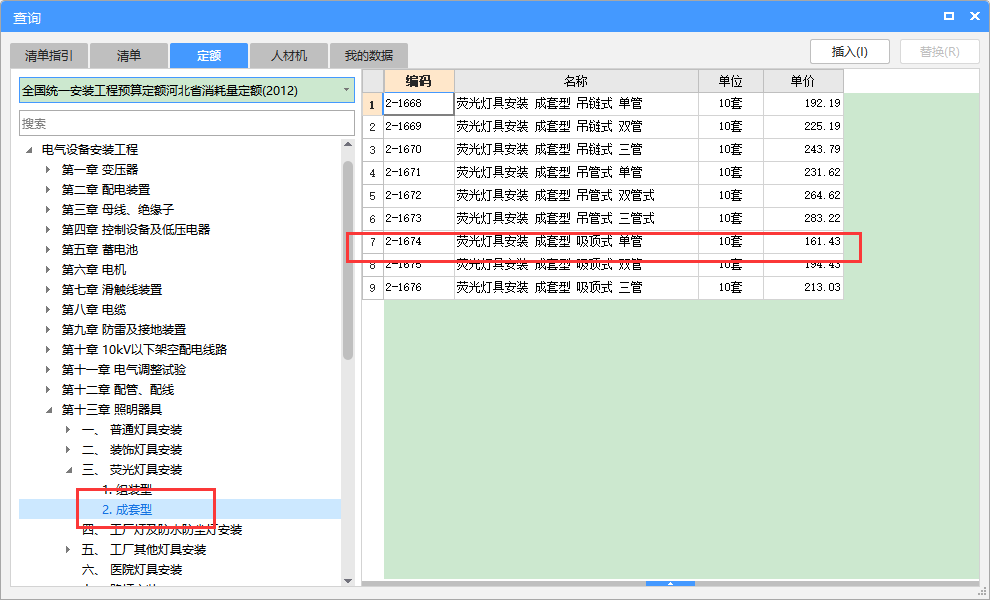Expand 第四章 控制设备及低压电器 node
The height and width of the screenshot is (600, 990).
tap(48, 230)
